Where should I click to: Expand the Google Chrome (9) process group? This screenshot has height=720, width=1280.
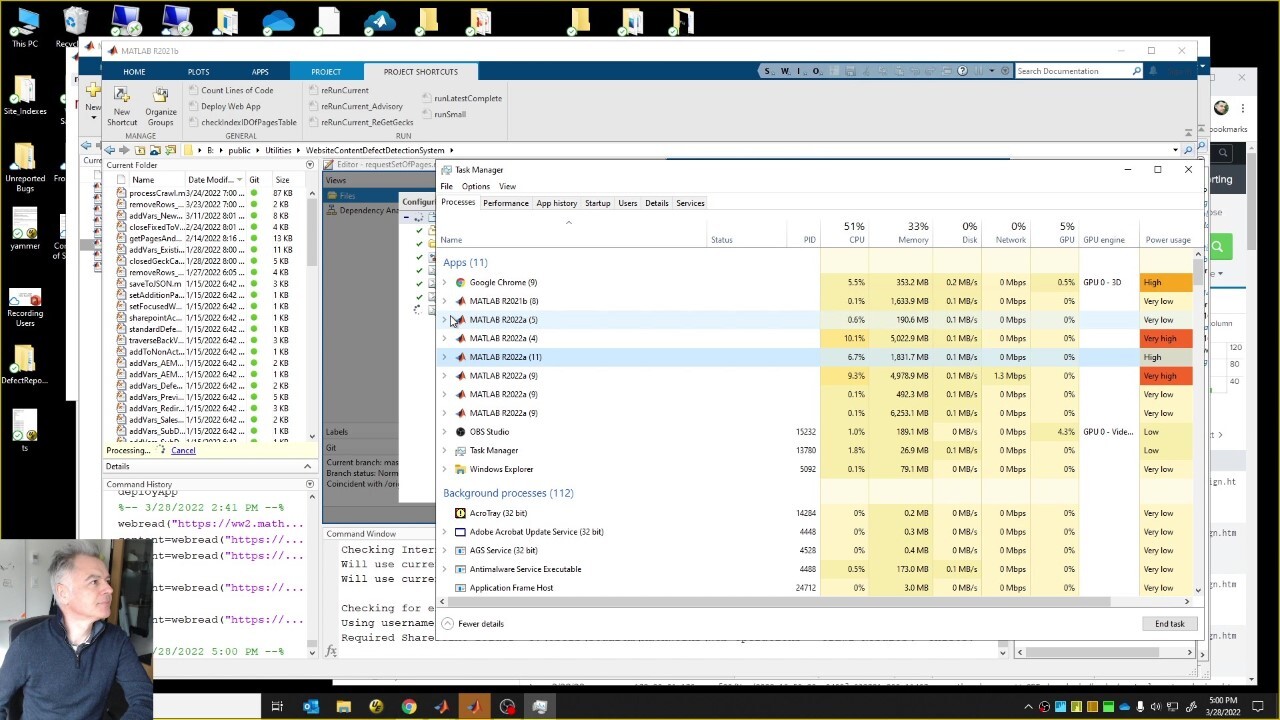[445, 283]
